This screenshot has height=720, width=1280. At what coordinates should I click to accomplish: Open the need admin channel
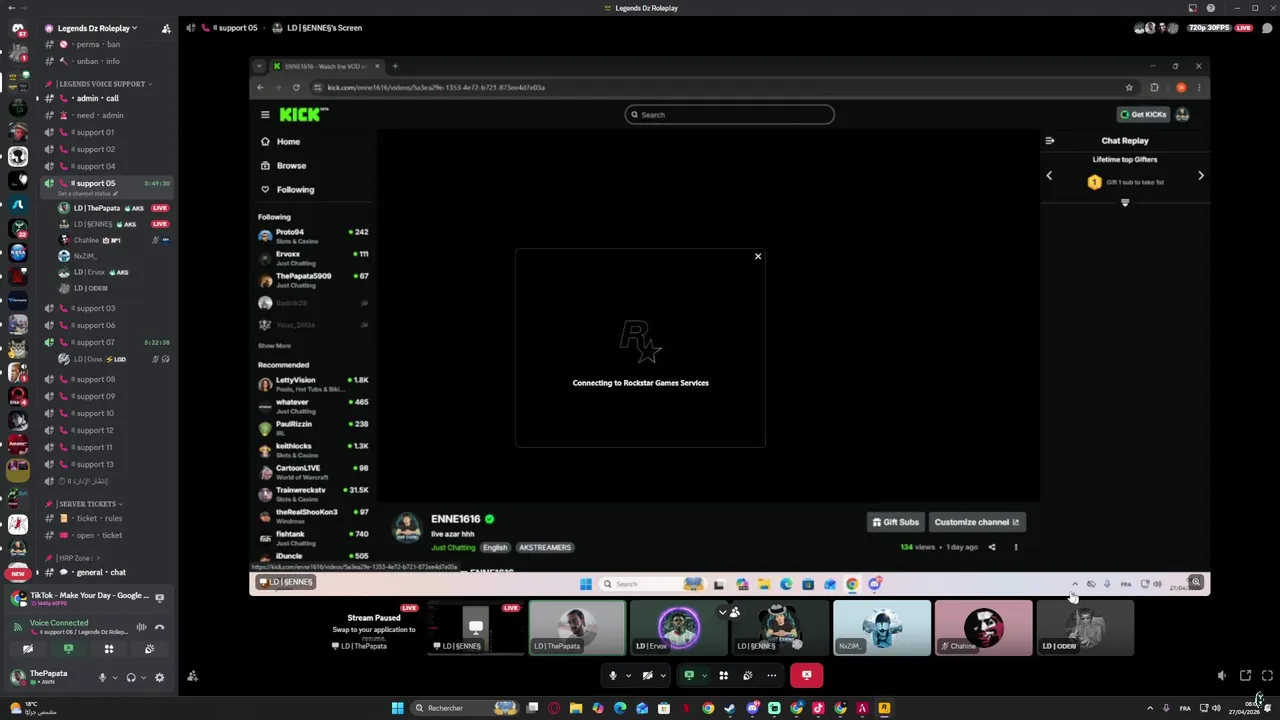(x=99, y=115)
